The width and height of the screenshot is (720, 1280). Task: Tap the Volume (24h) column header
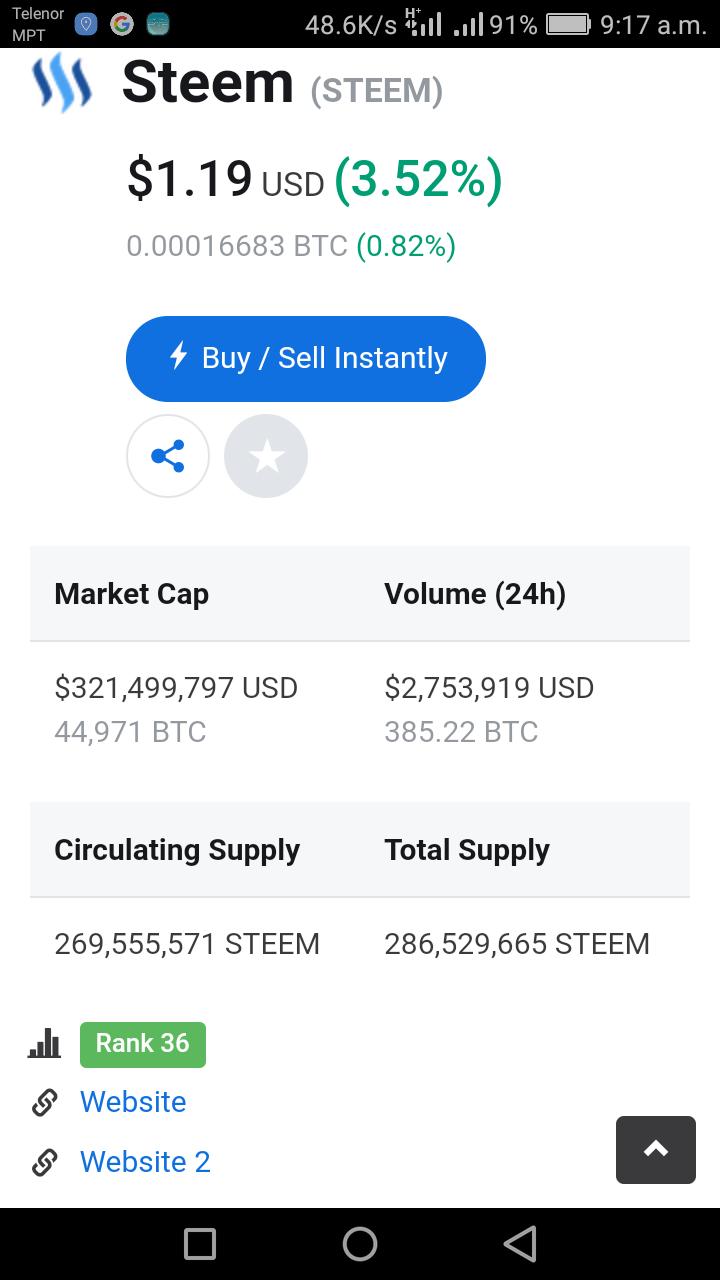coord(475,594)
